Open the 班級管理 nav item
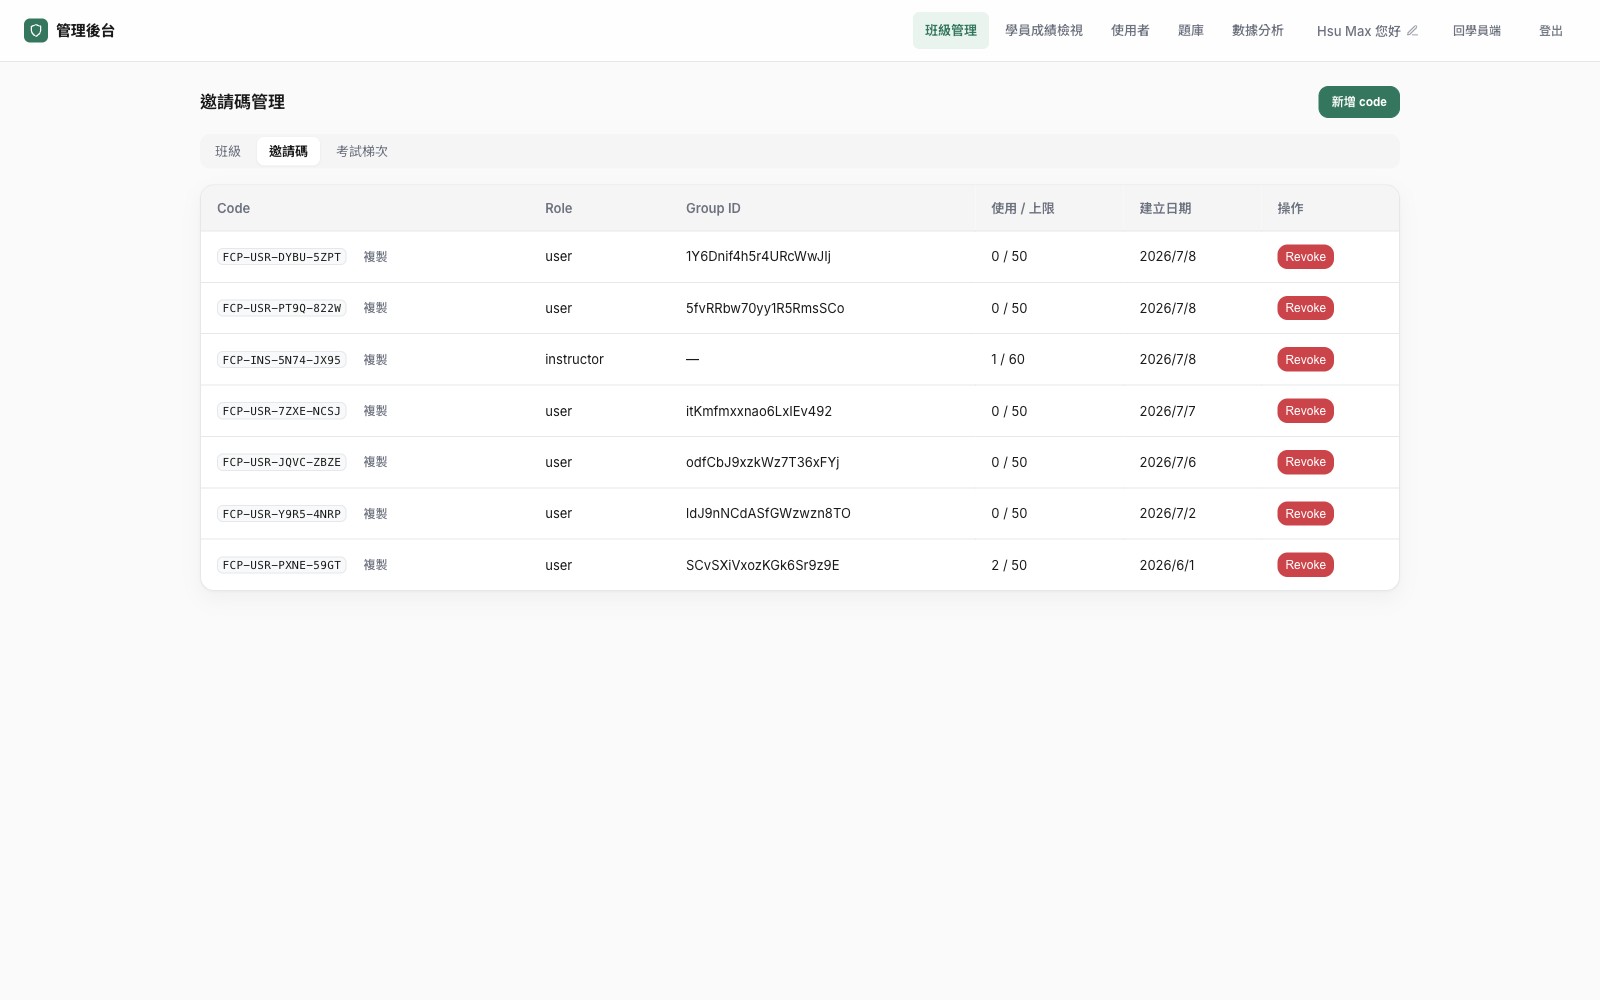 pos(950,31)
